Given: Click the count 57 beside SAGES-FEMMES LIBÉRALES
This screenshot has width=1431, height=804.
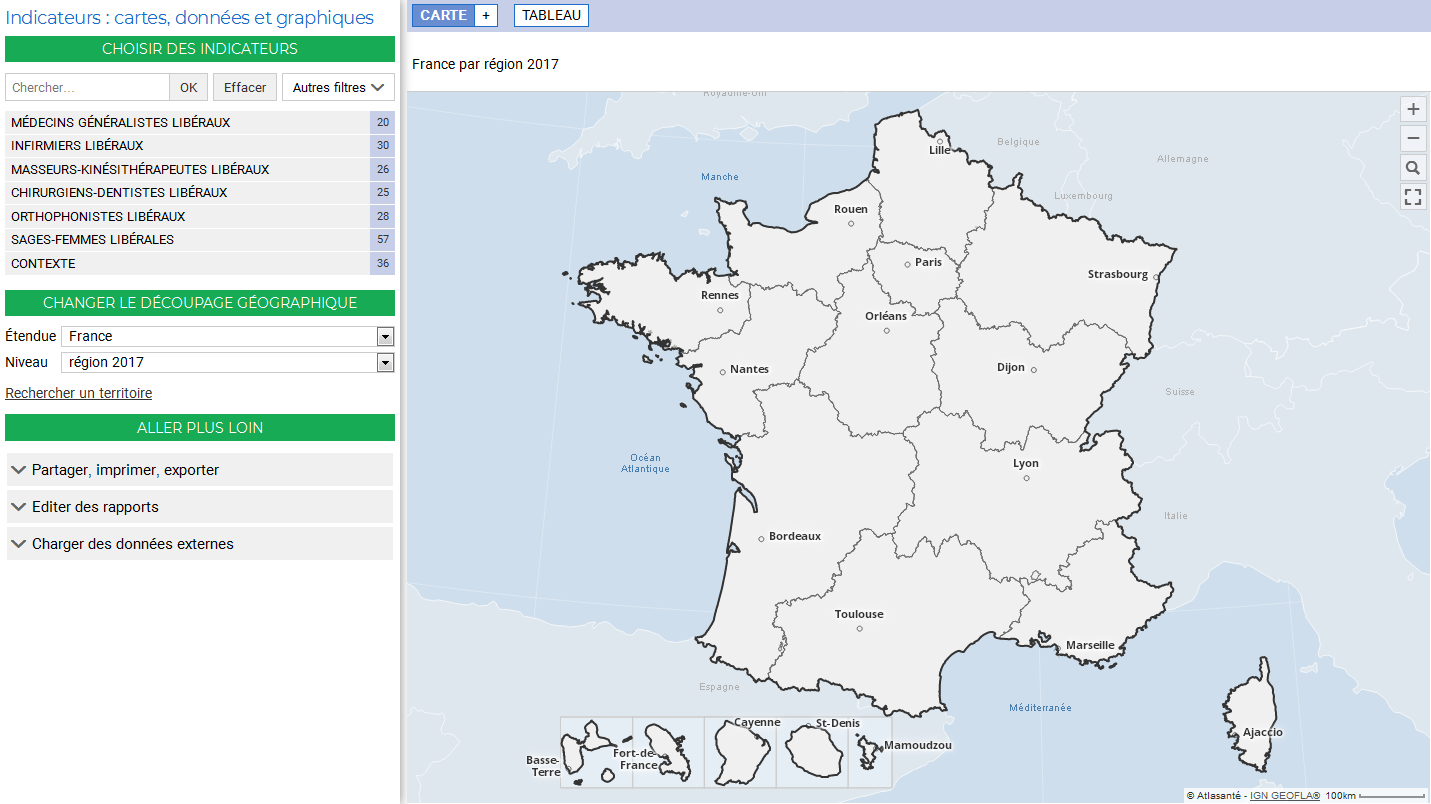Looking at the screenshot, I should [383, 240].
